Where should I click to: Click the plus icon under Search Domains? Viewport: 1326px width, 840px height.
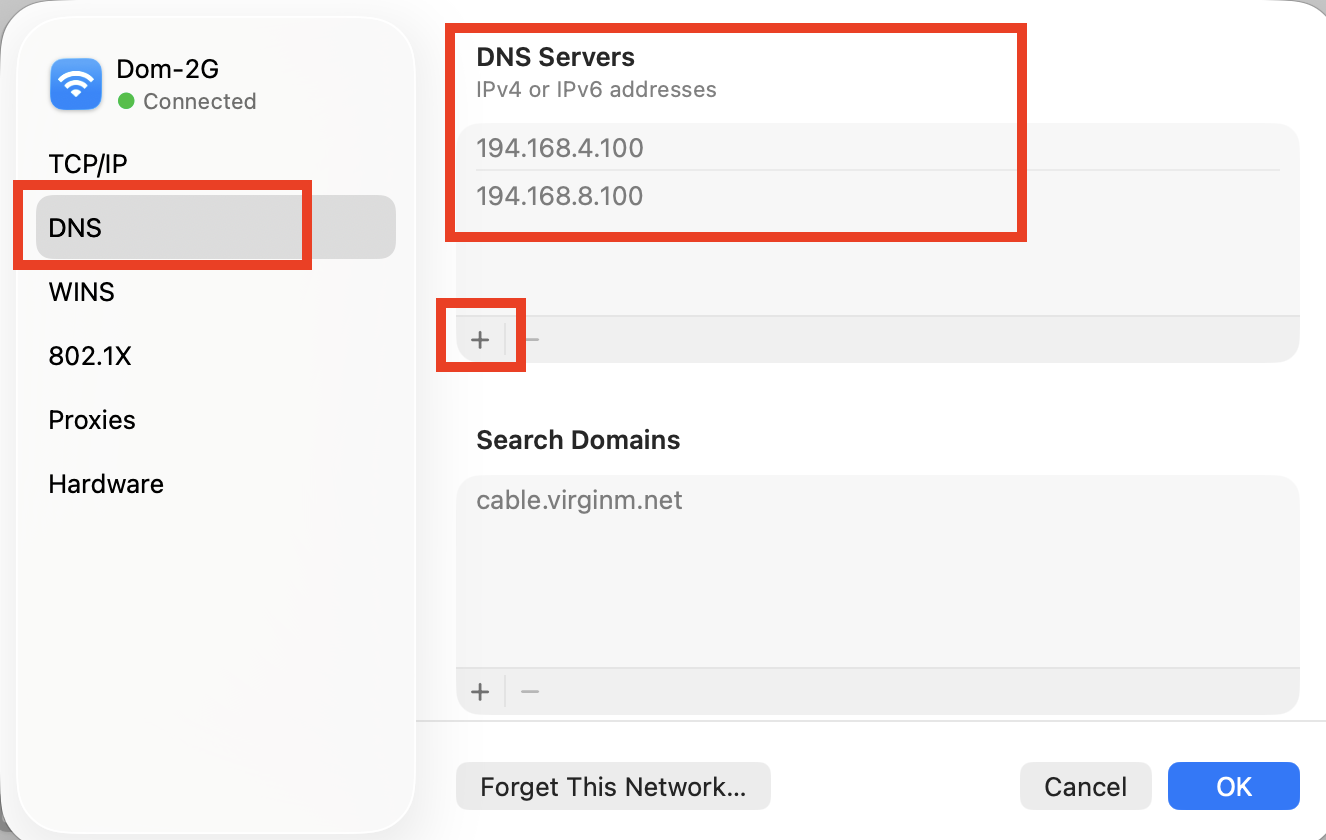coord(480,691)
